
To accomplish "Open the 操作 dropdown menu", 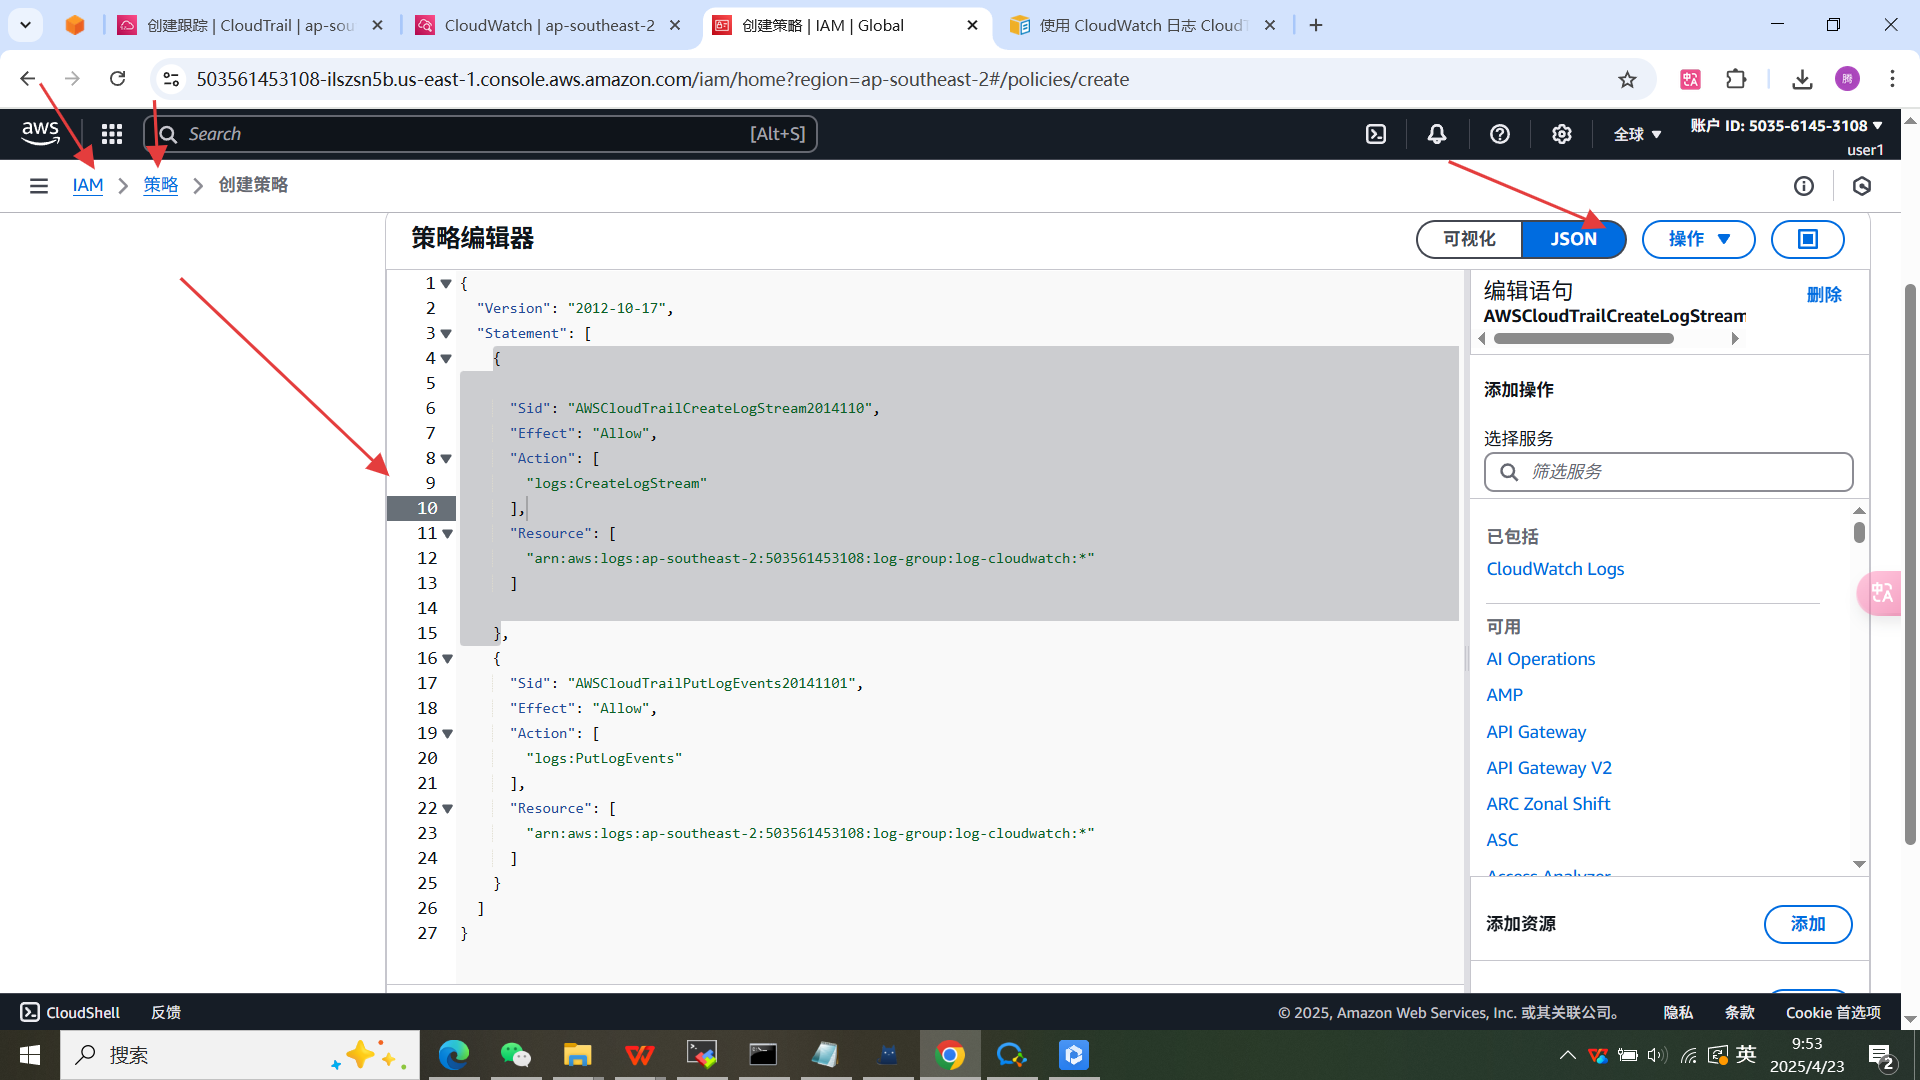I will tap(1698, 239).
